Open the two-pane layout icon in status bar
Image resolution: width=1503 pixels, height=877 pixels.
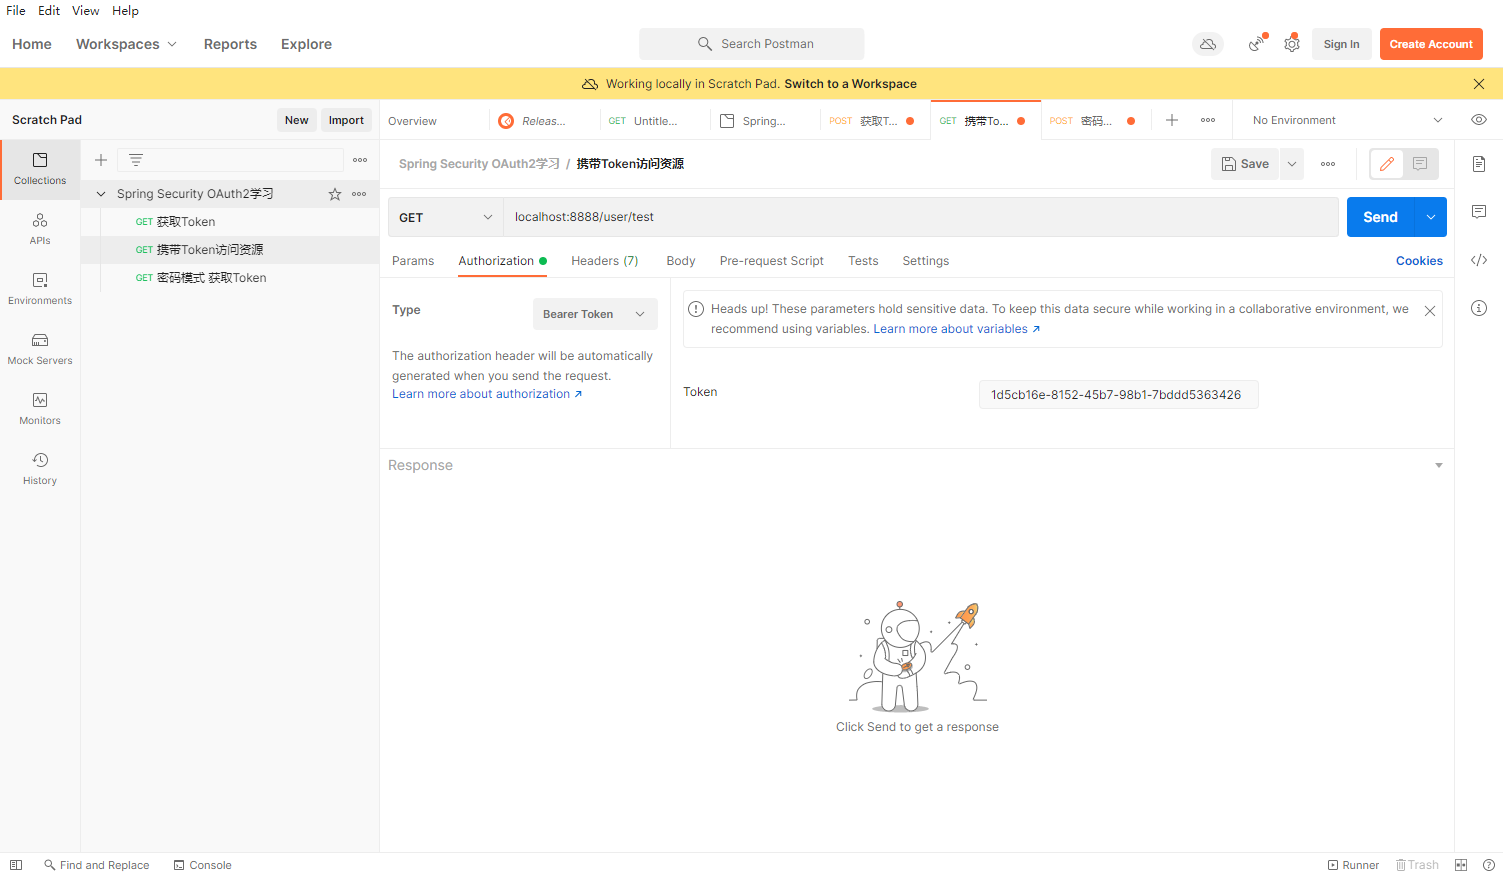[x=1461, y=865]
